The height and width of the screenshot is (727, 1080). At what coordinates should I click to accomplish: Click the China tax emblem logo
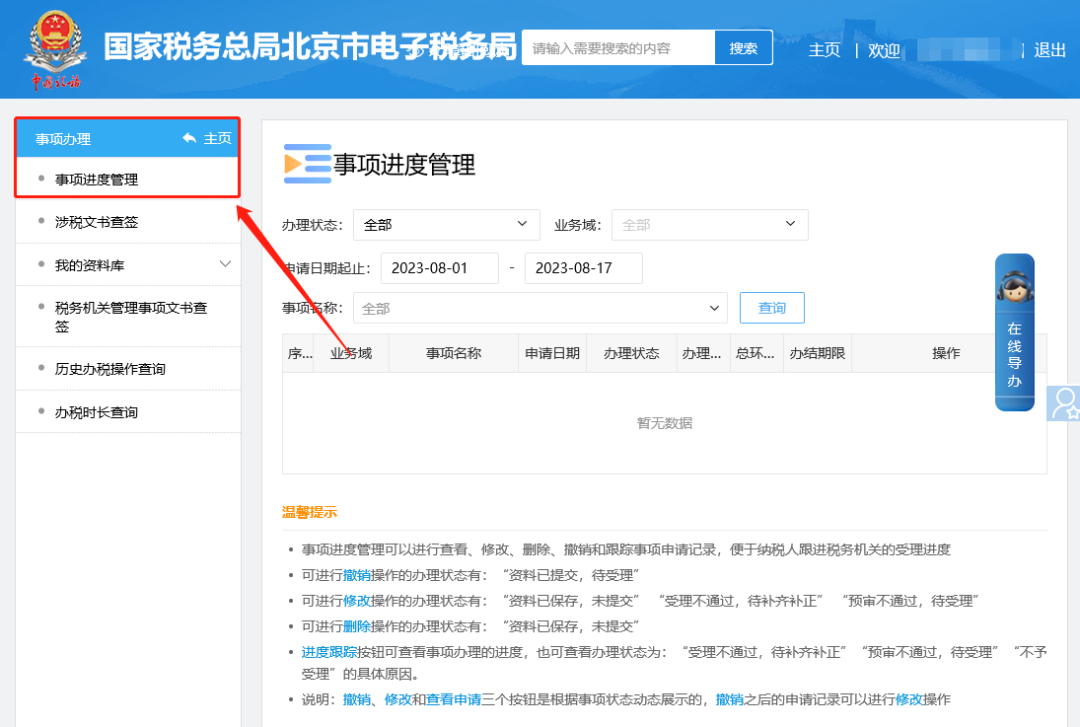point(55,50)
